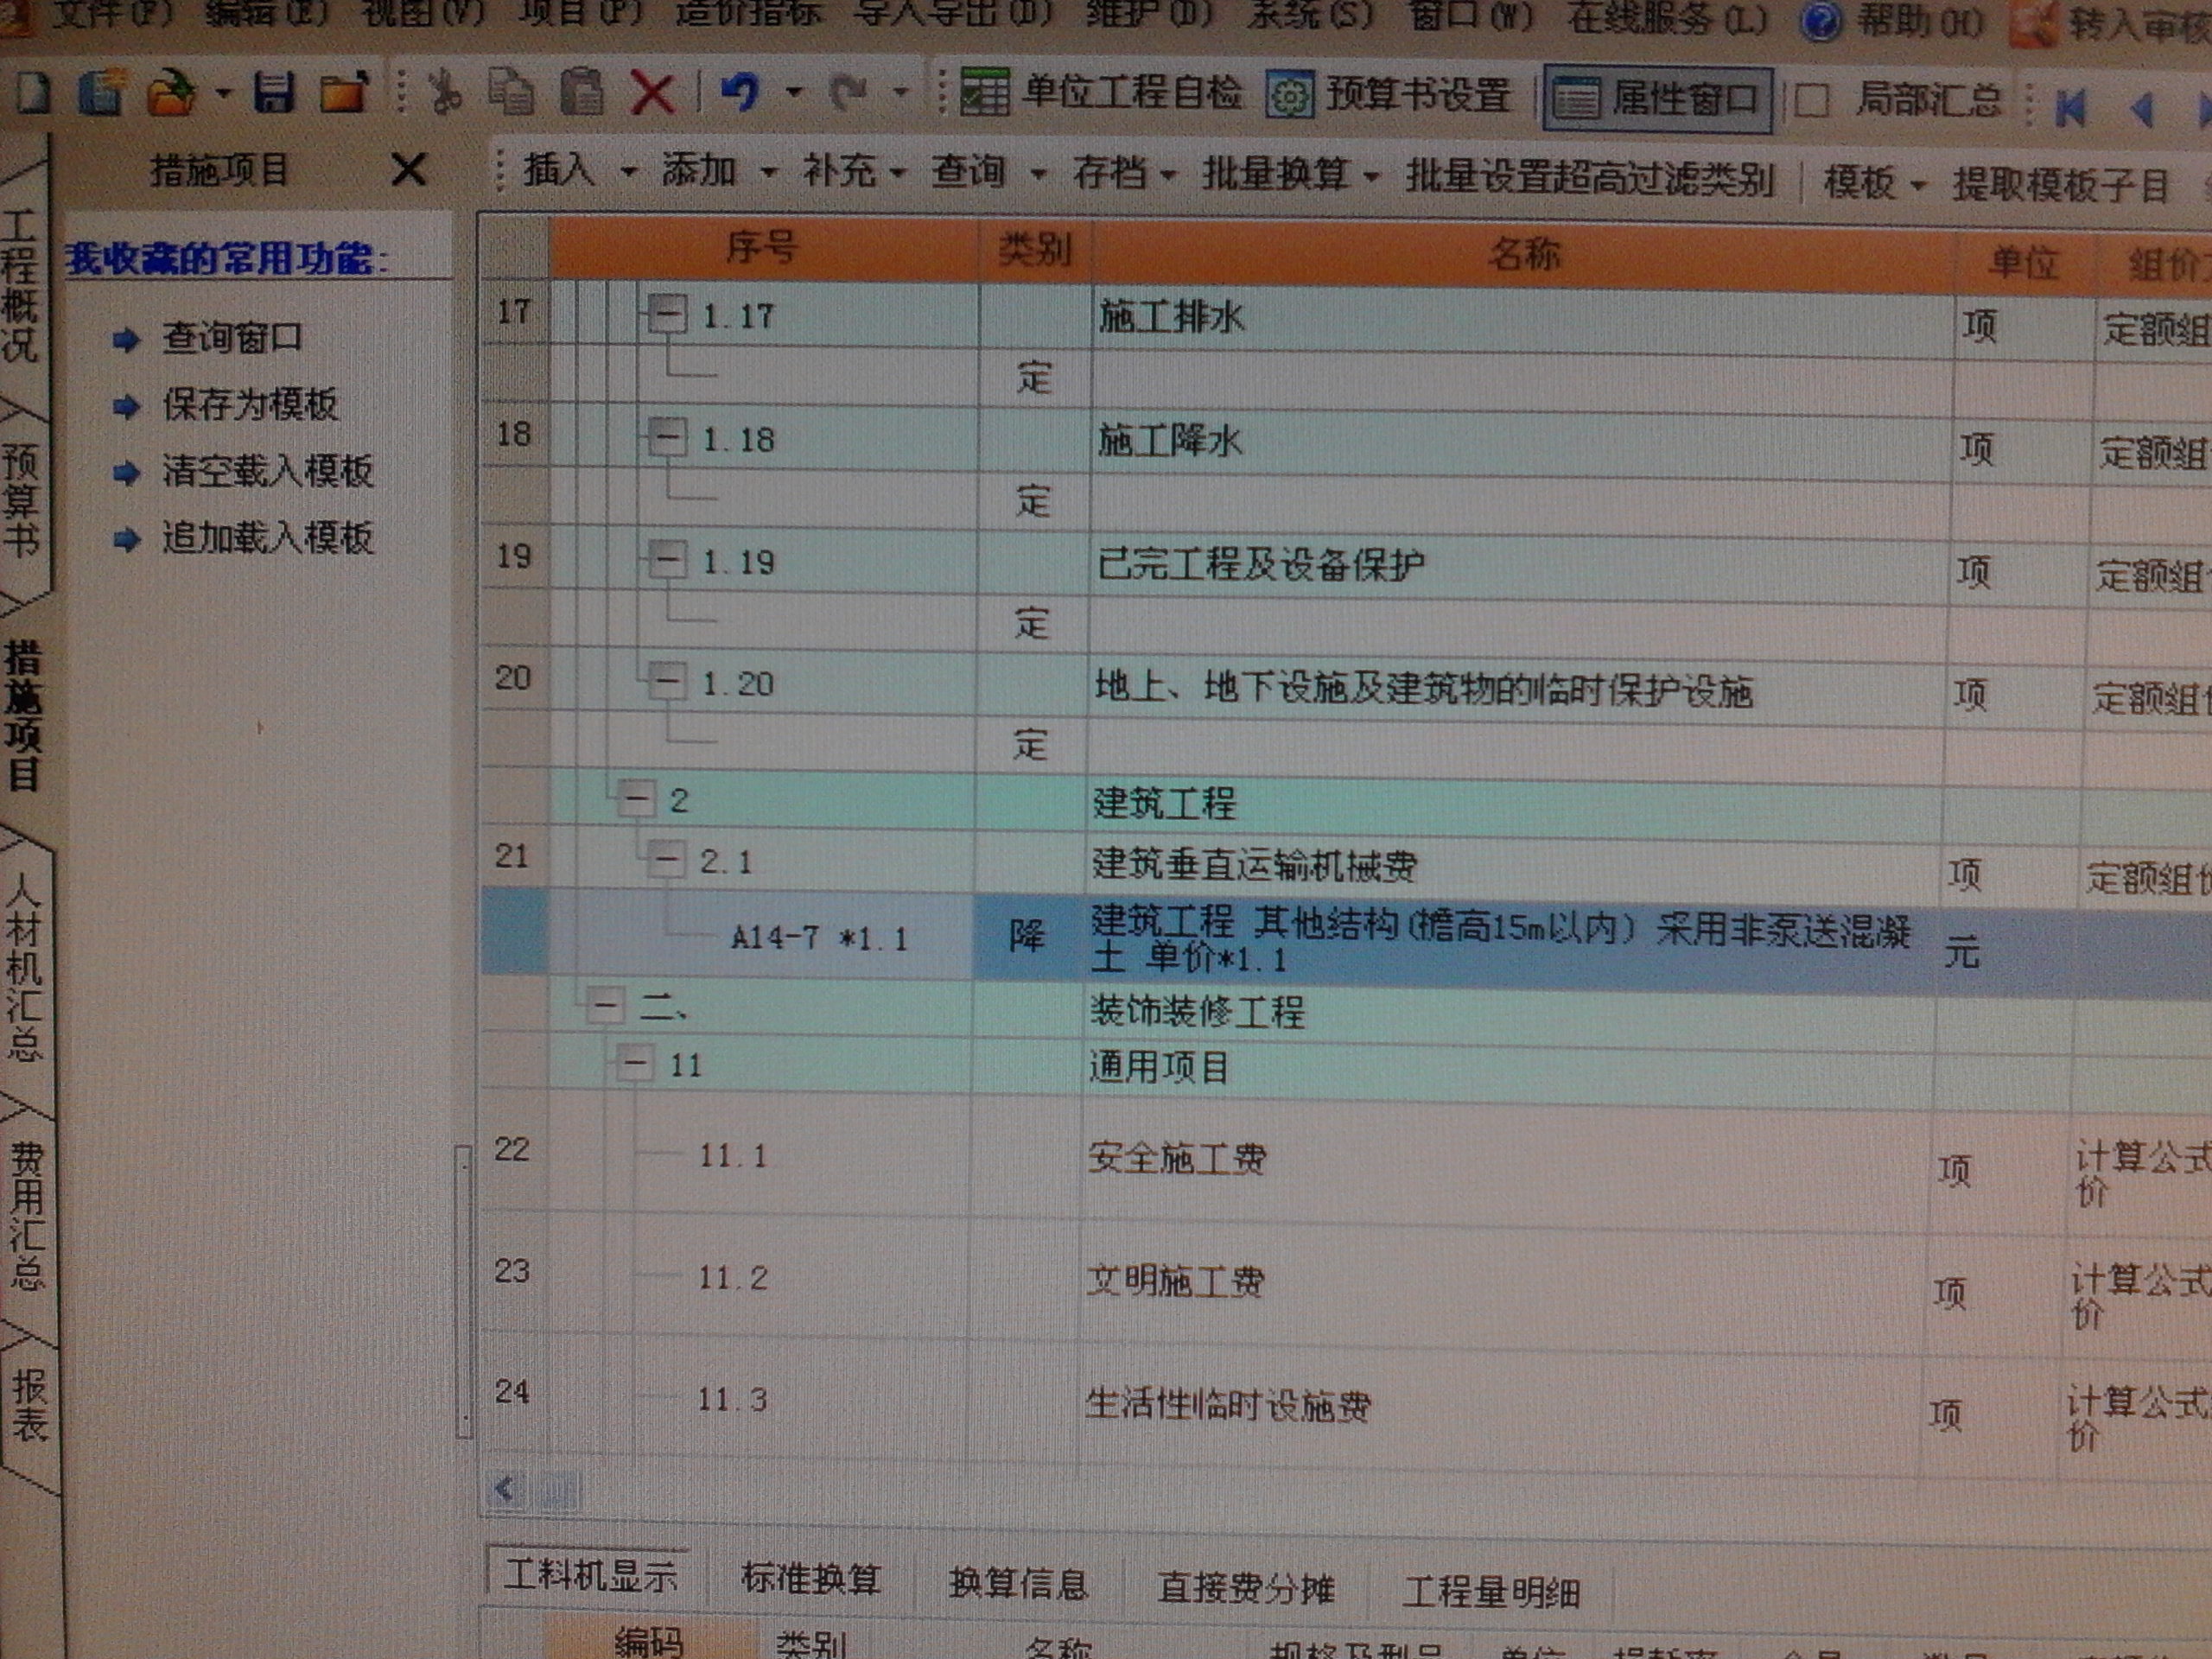
Task: Click the blue Undo arrow icon
Action: [x=740, y=93]
